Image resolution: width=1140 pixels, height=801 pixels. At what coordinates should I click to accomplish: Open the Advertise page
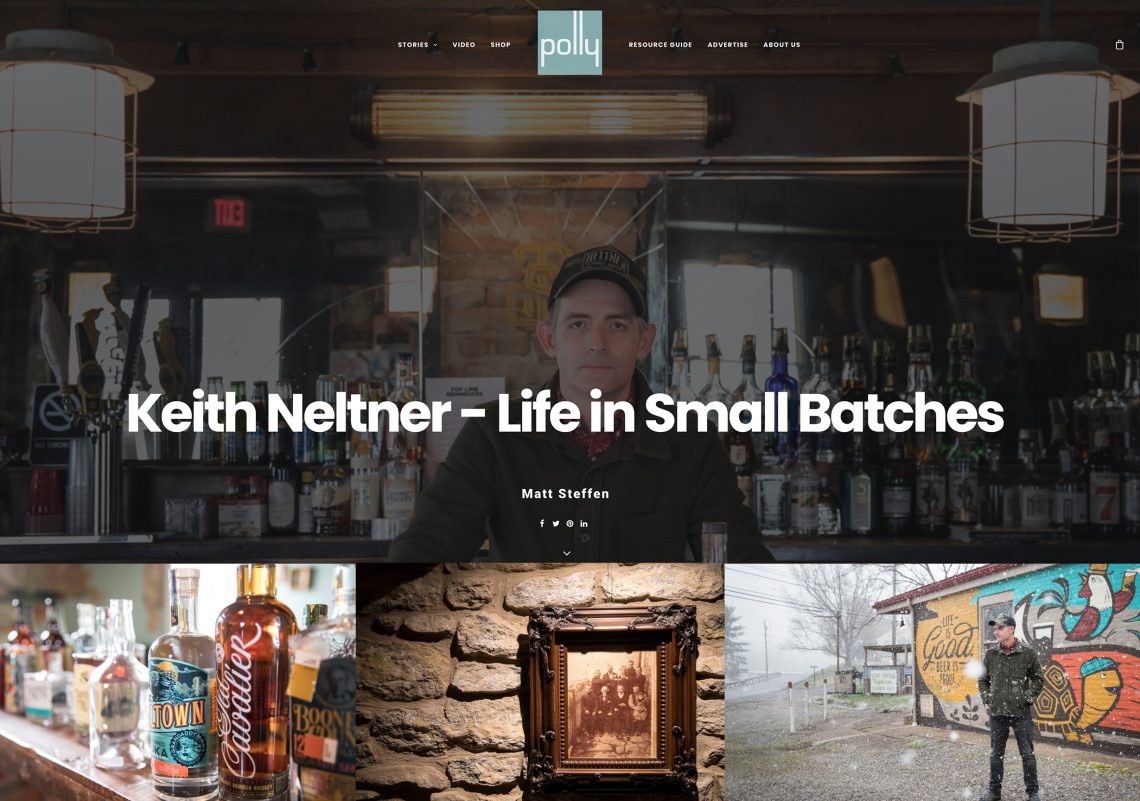(728, 45)
